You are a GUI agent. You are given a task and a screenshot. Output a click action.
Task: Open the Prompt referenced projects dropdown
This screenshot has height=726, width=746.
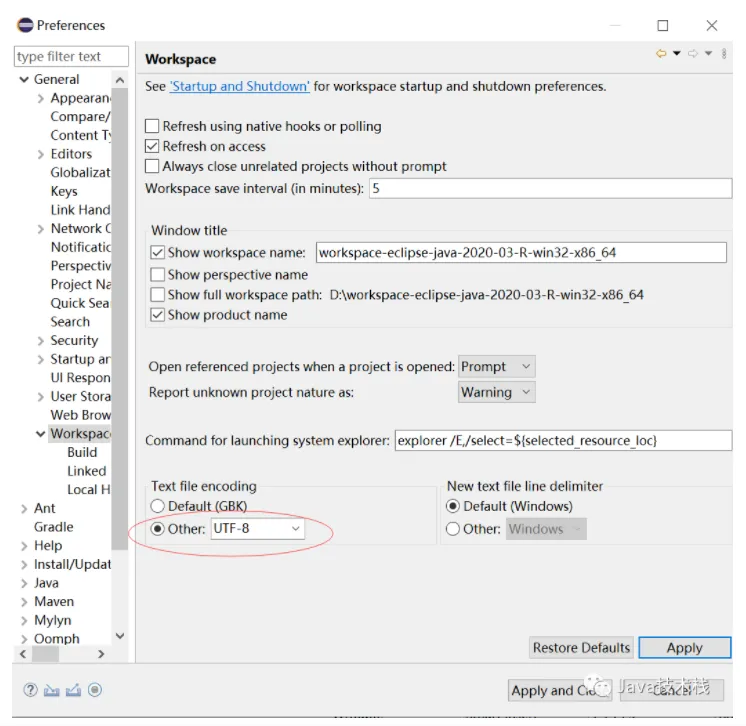pos(496,366)
